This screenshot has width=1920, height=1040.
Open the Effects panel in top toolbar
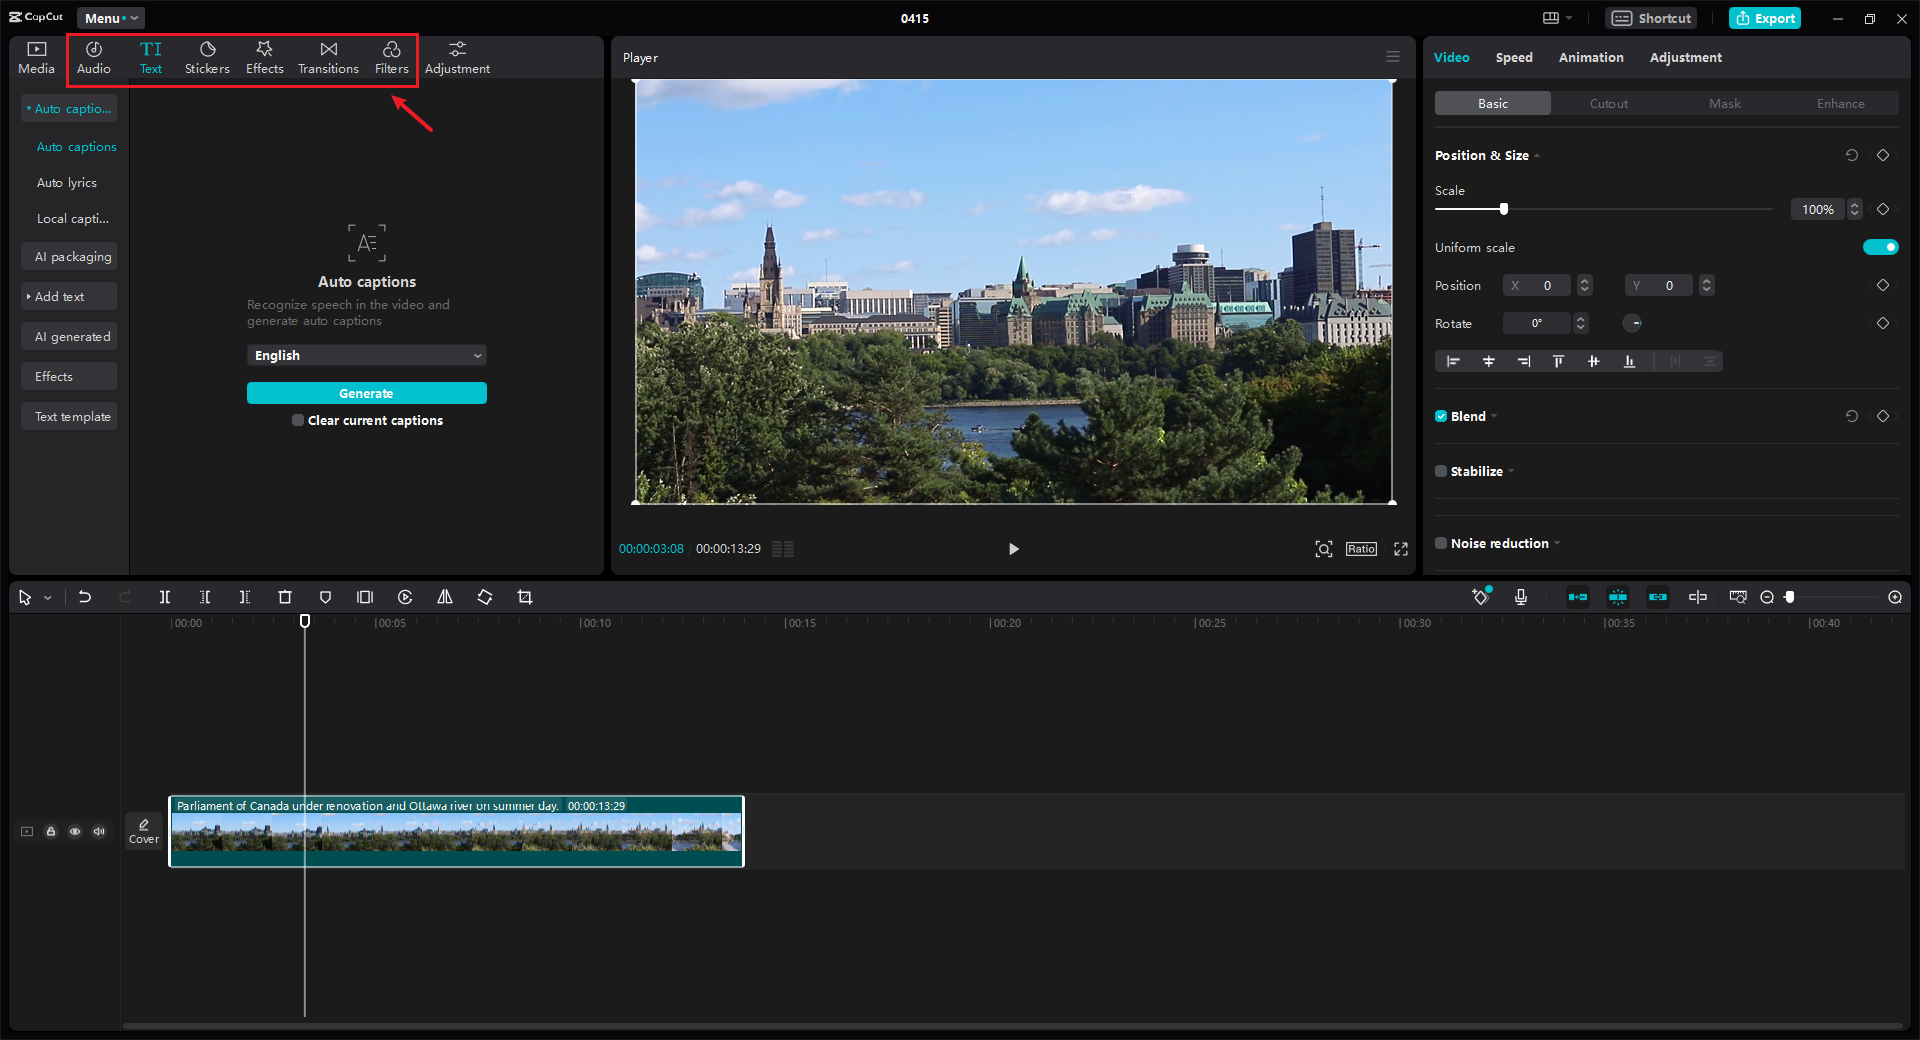[x=265, y=58]
